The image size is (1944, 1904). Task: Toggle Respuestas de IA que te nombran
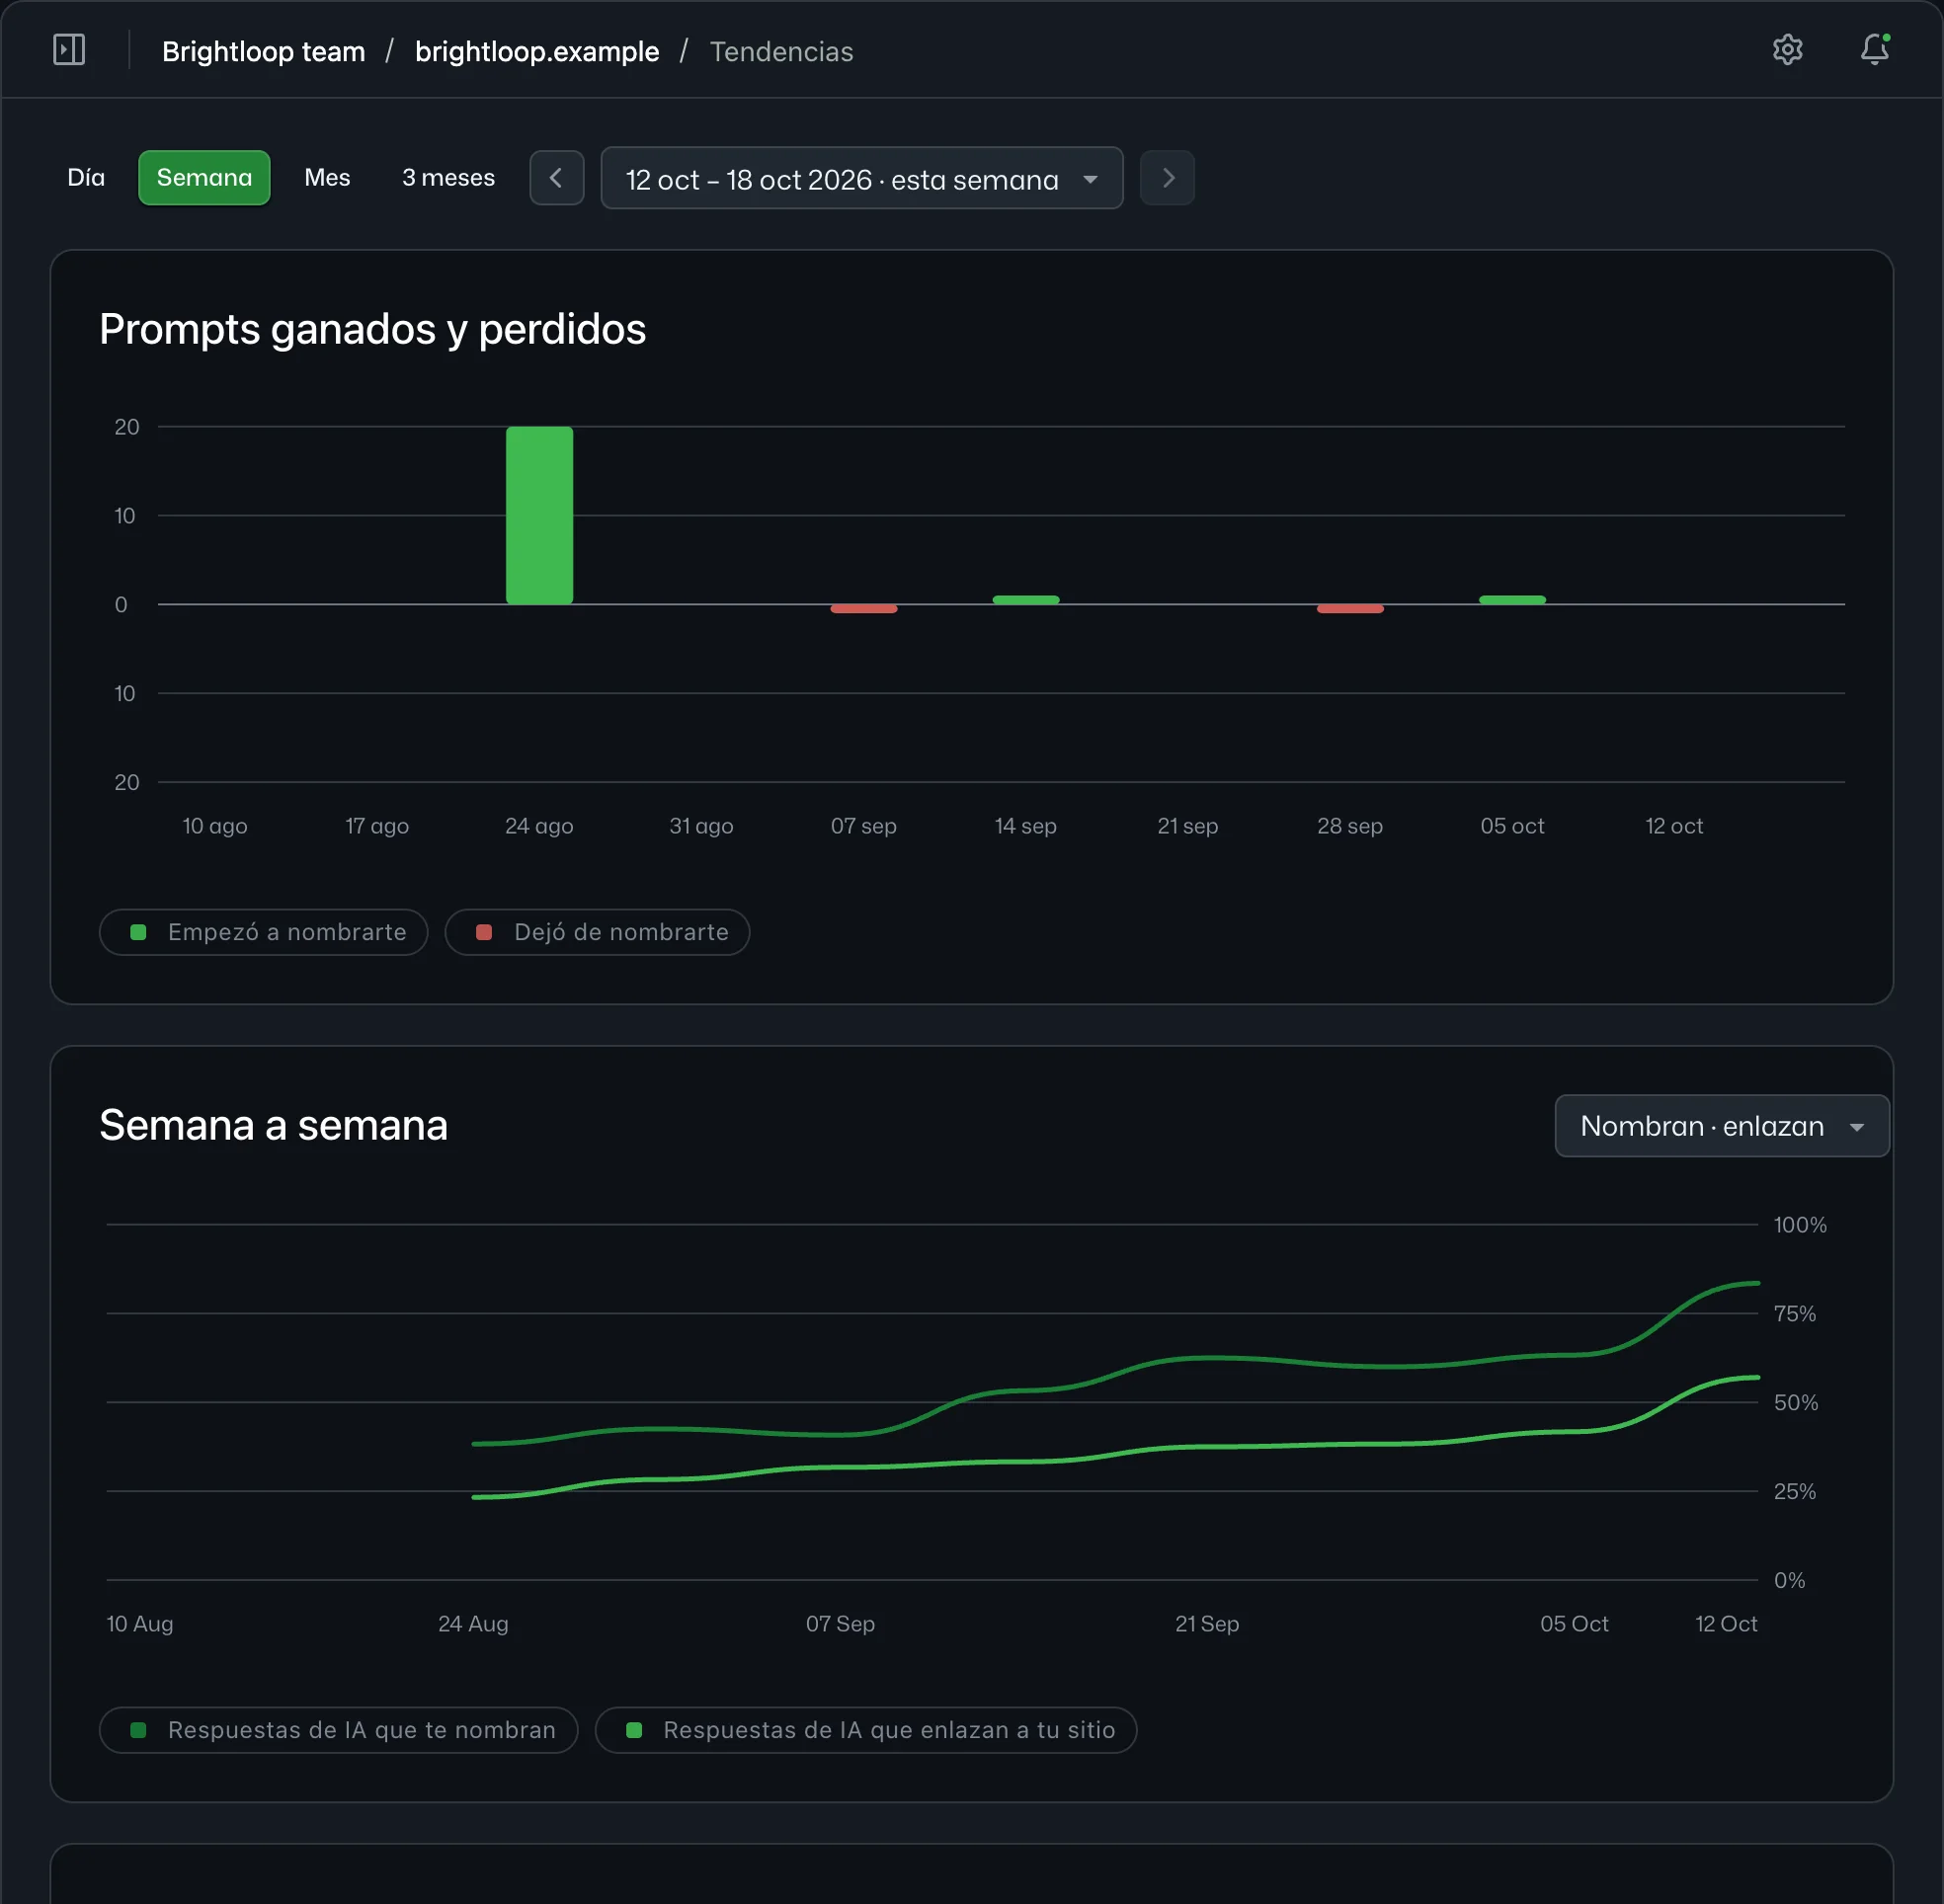[339, 1730]
